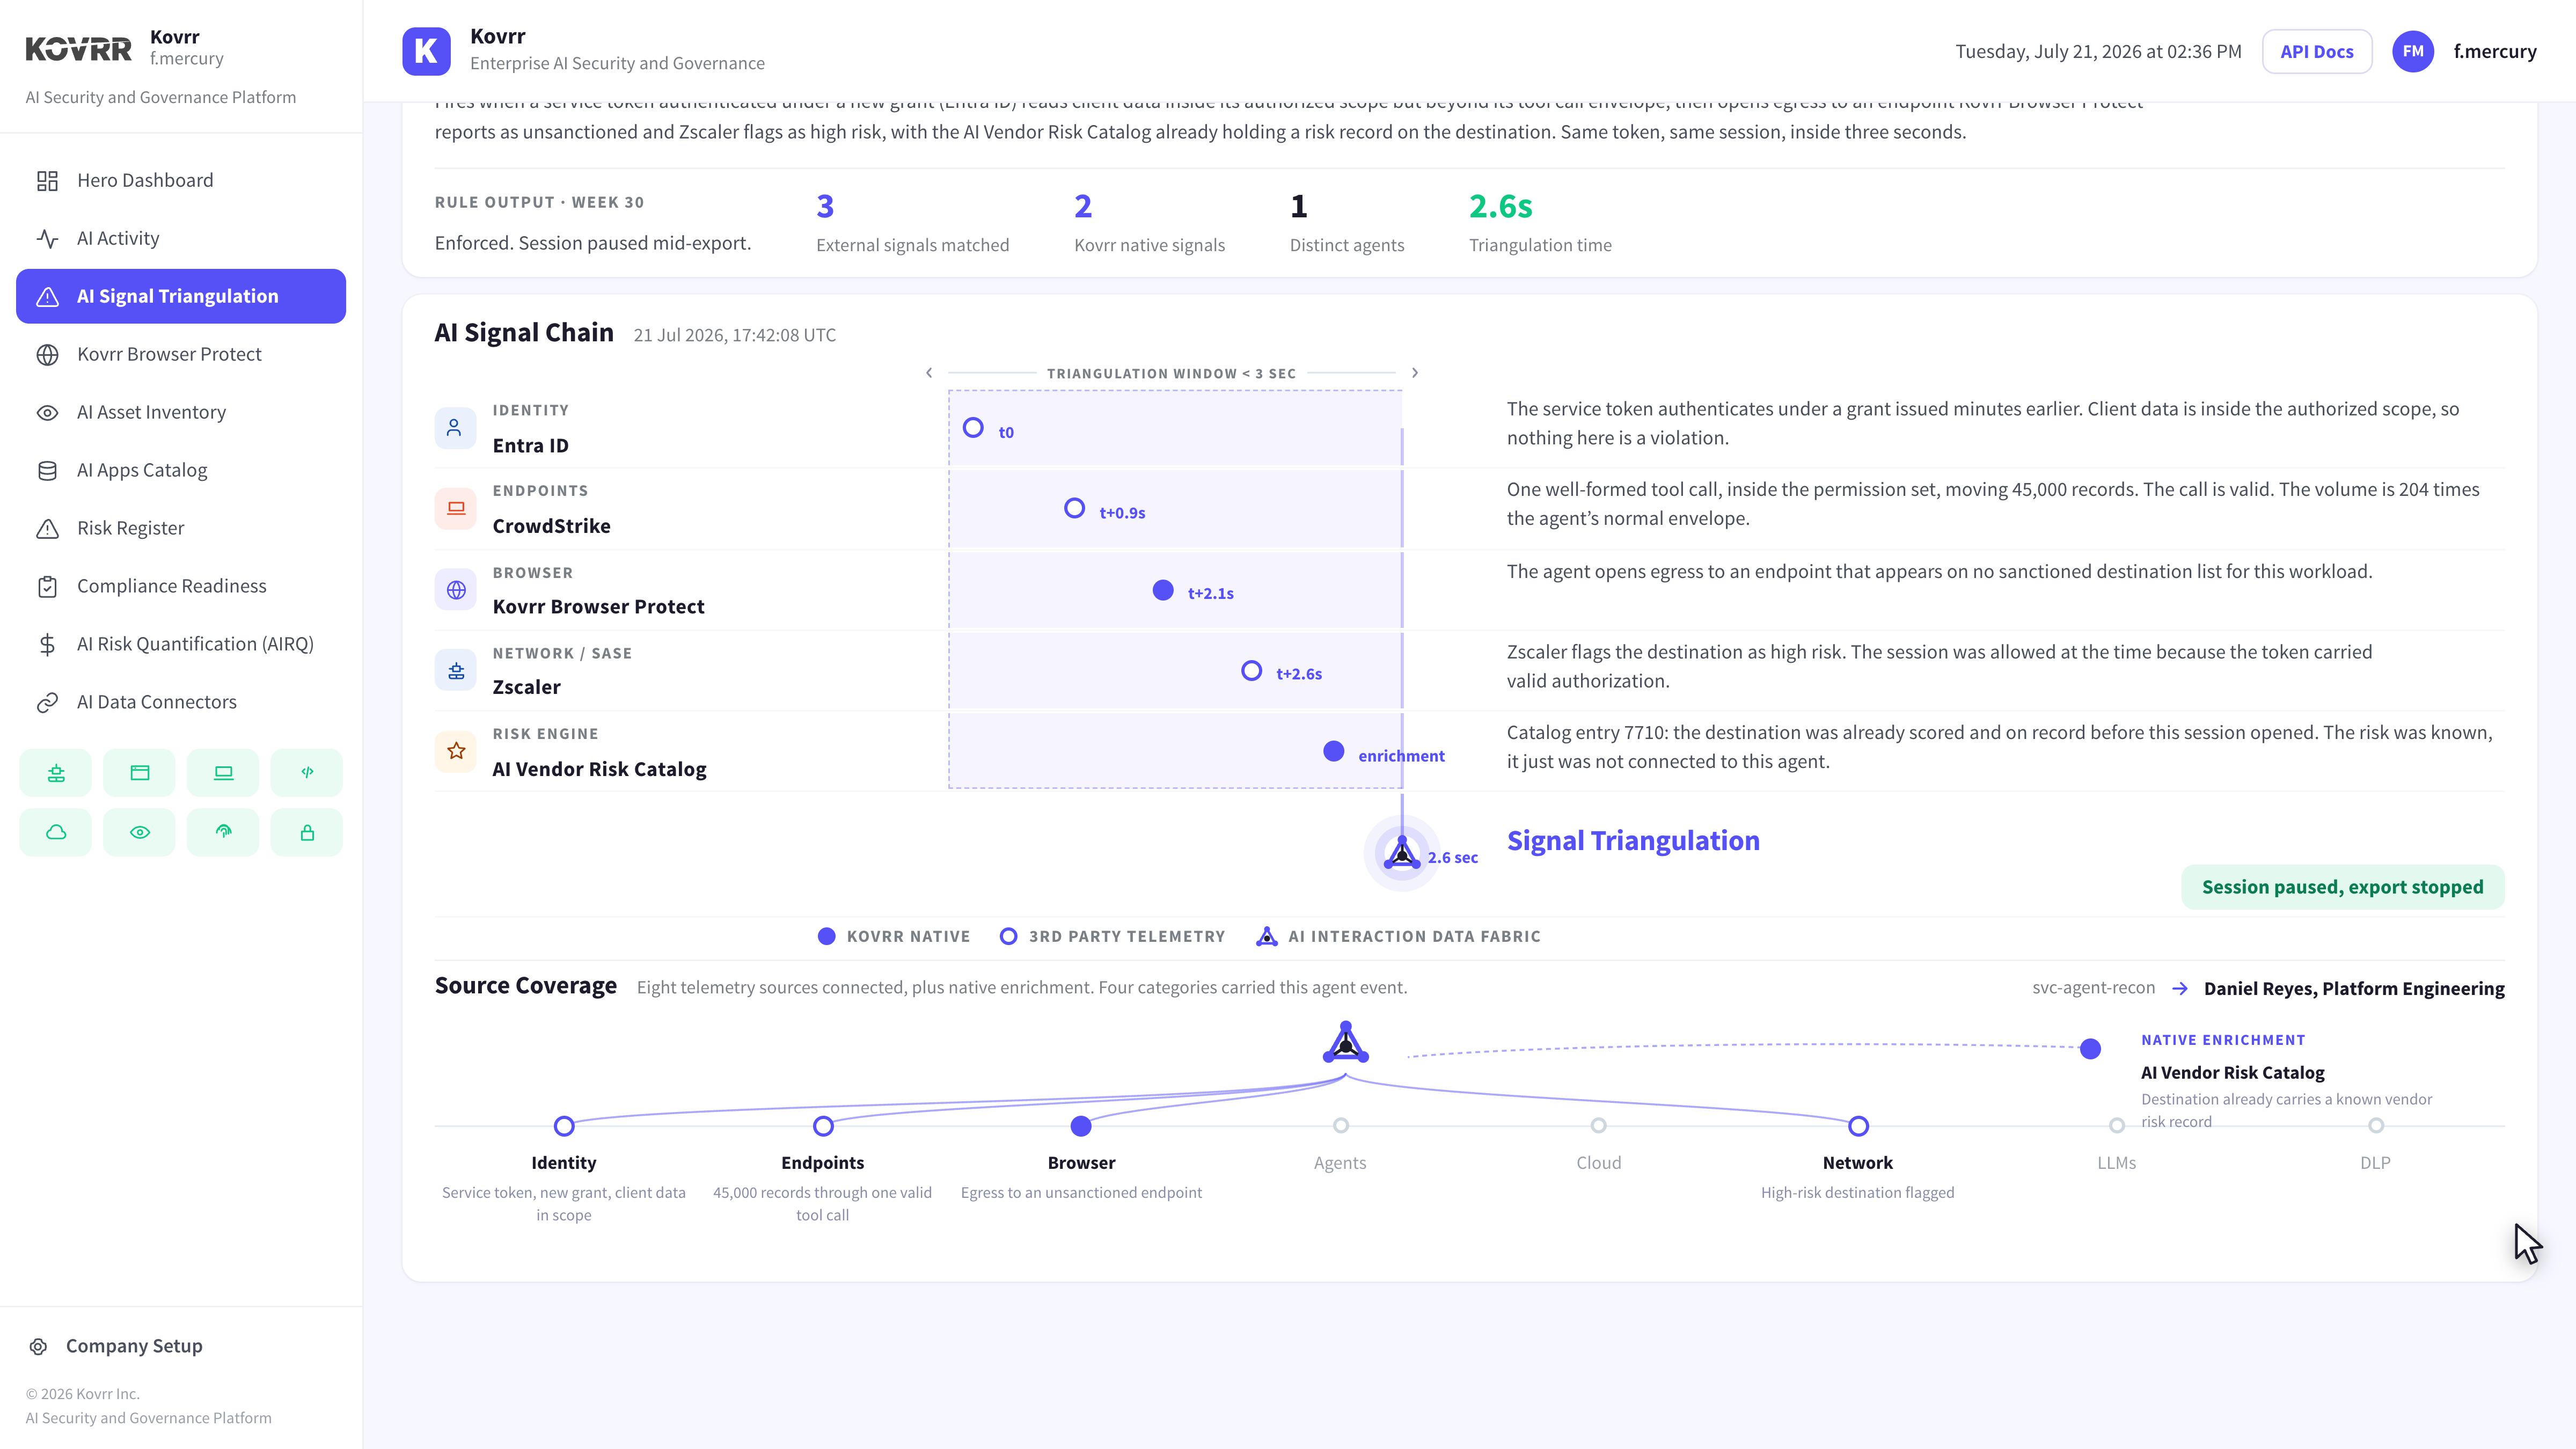Screen dimensions: 2576x1449
Task: Click the green lock connector tile
Action: point(307,832)
